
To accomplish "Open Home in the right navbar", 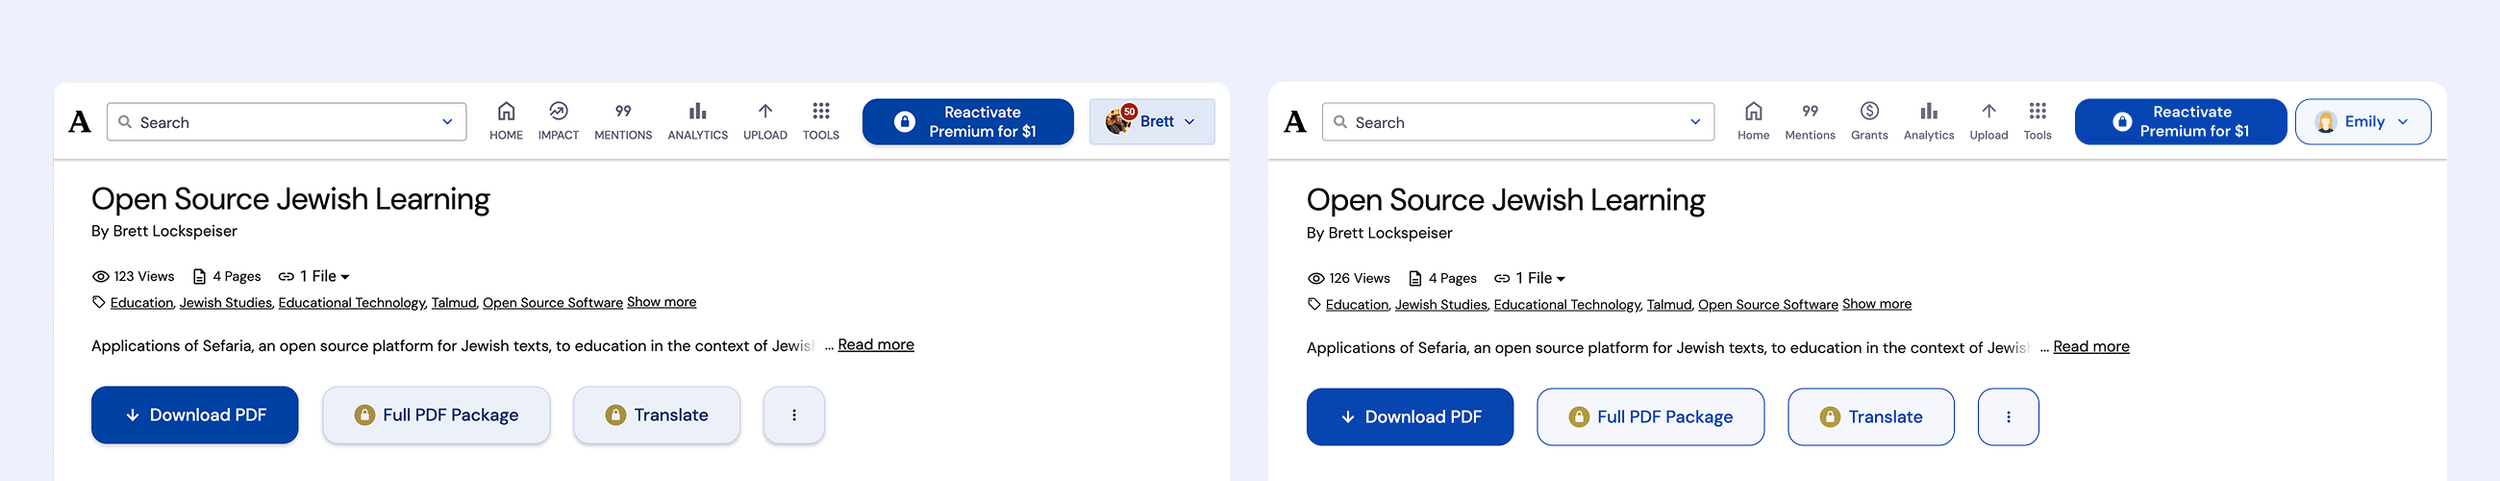I will (1753, 121).
